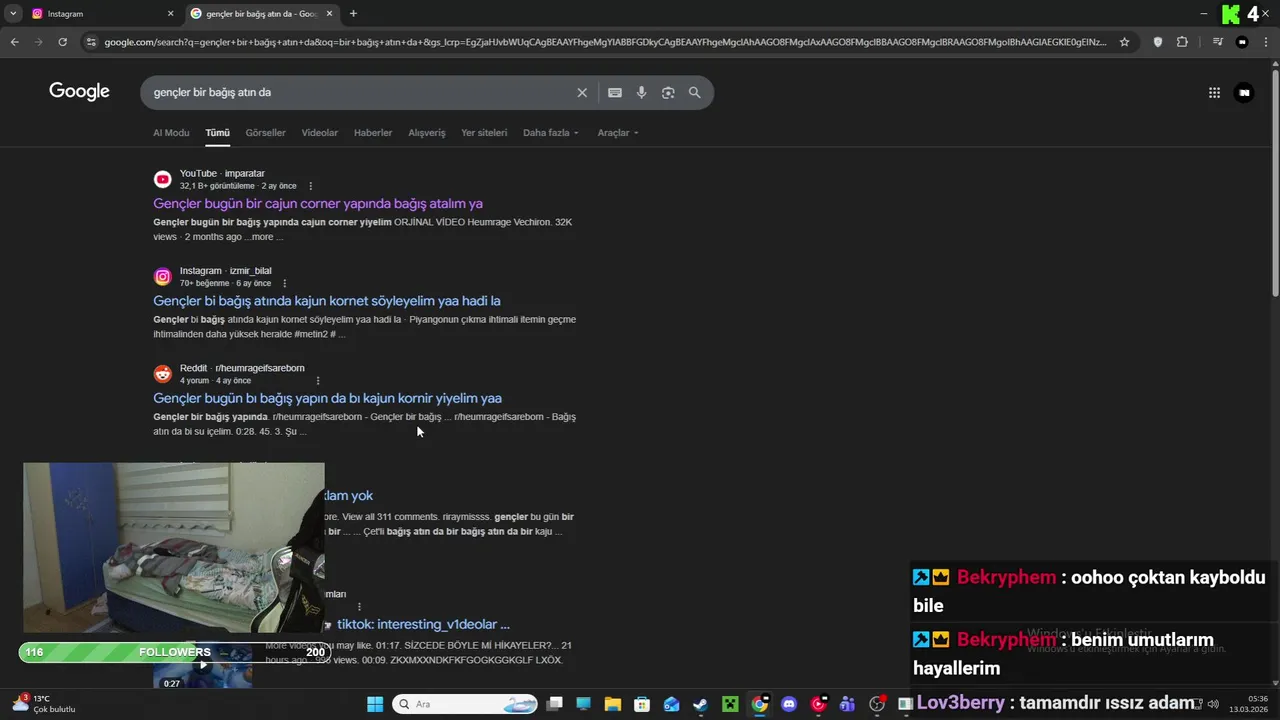The image size is (1280, 720).
Task: Open the tiktok: interesting_v1deolar result link
Action: coord(423,624)
